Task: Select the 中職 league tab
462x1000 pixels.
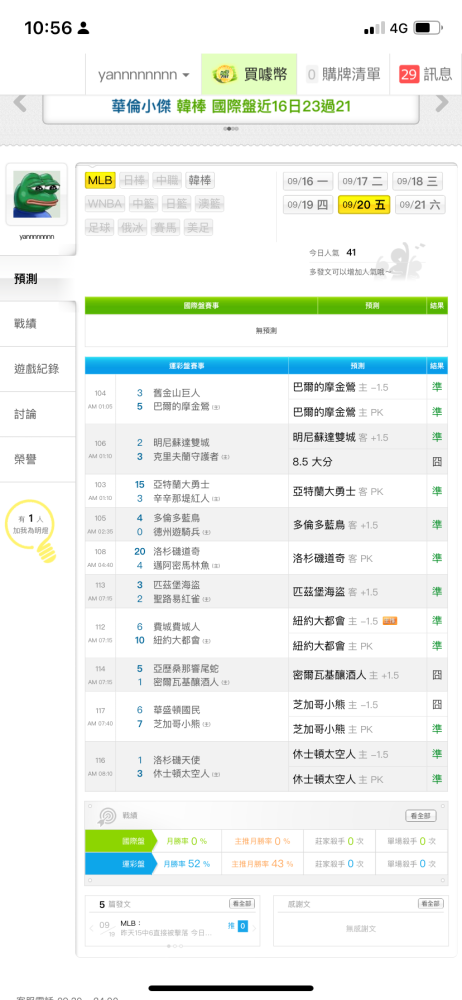Action: [167, 180]
